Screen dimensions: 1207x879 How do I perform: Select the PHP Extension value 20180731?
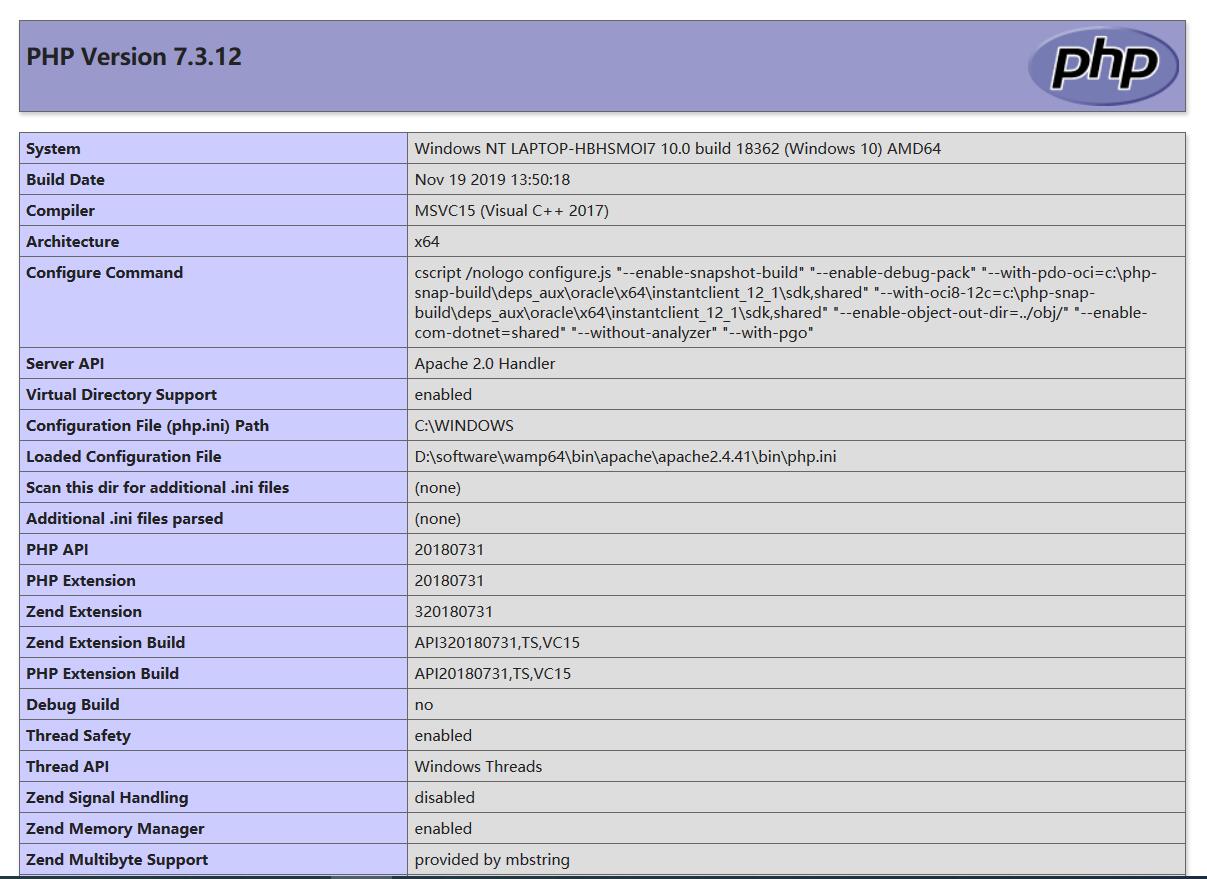click(x=449, y=581)
